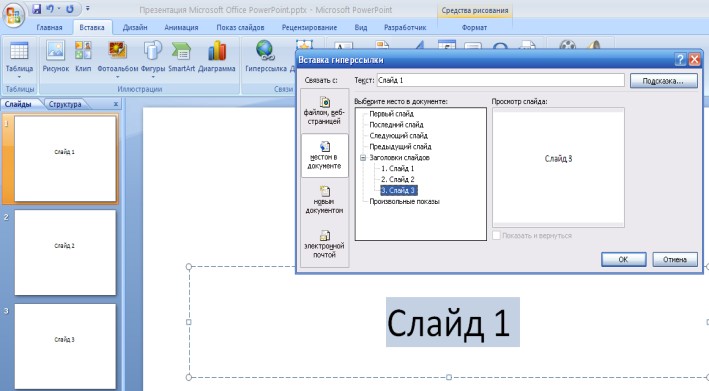Choose 2. Слайд 2 in document list
Image resolution: width=709 pixels, height=391 pixels.
pos(397,179)
